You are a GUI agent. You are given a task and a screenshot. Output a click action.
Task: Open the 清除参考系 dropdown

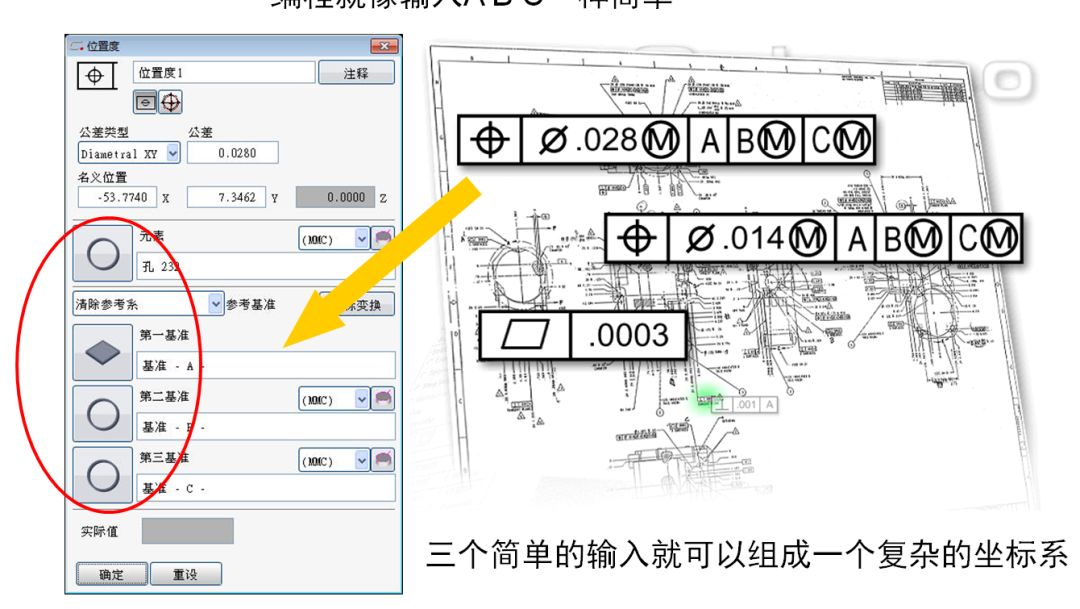coord(217,304)
